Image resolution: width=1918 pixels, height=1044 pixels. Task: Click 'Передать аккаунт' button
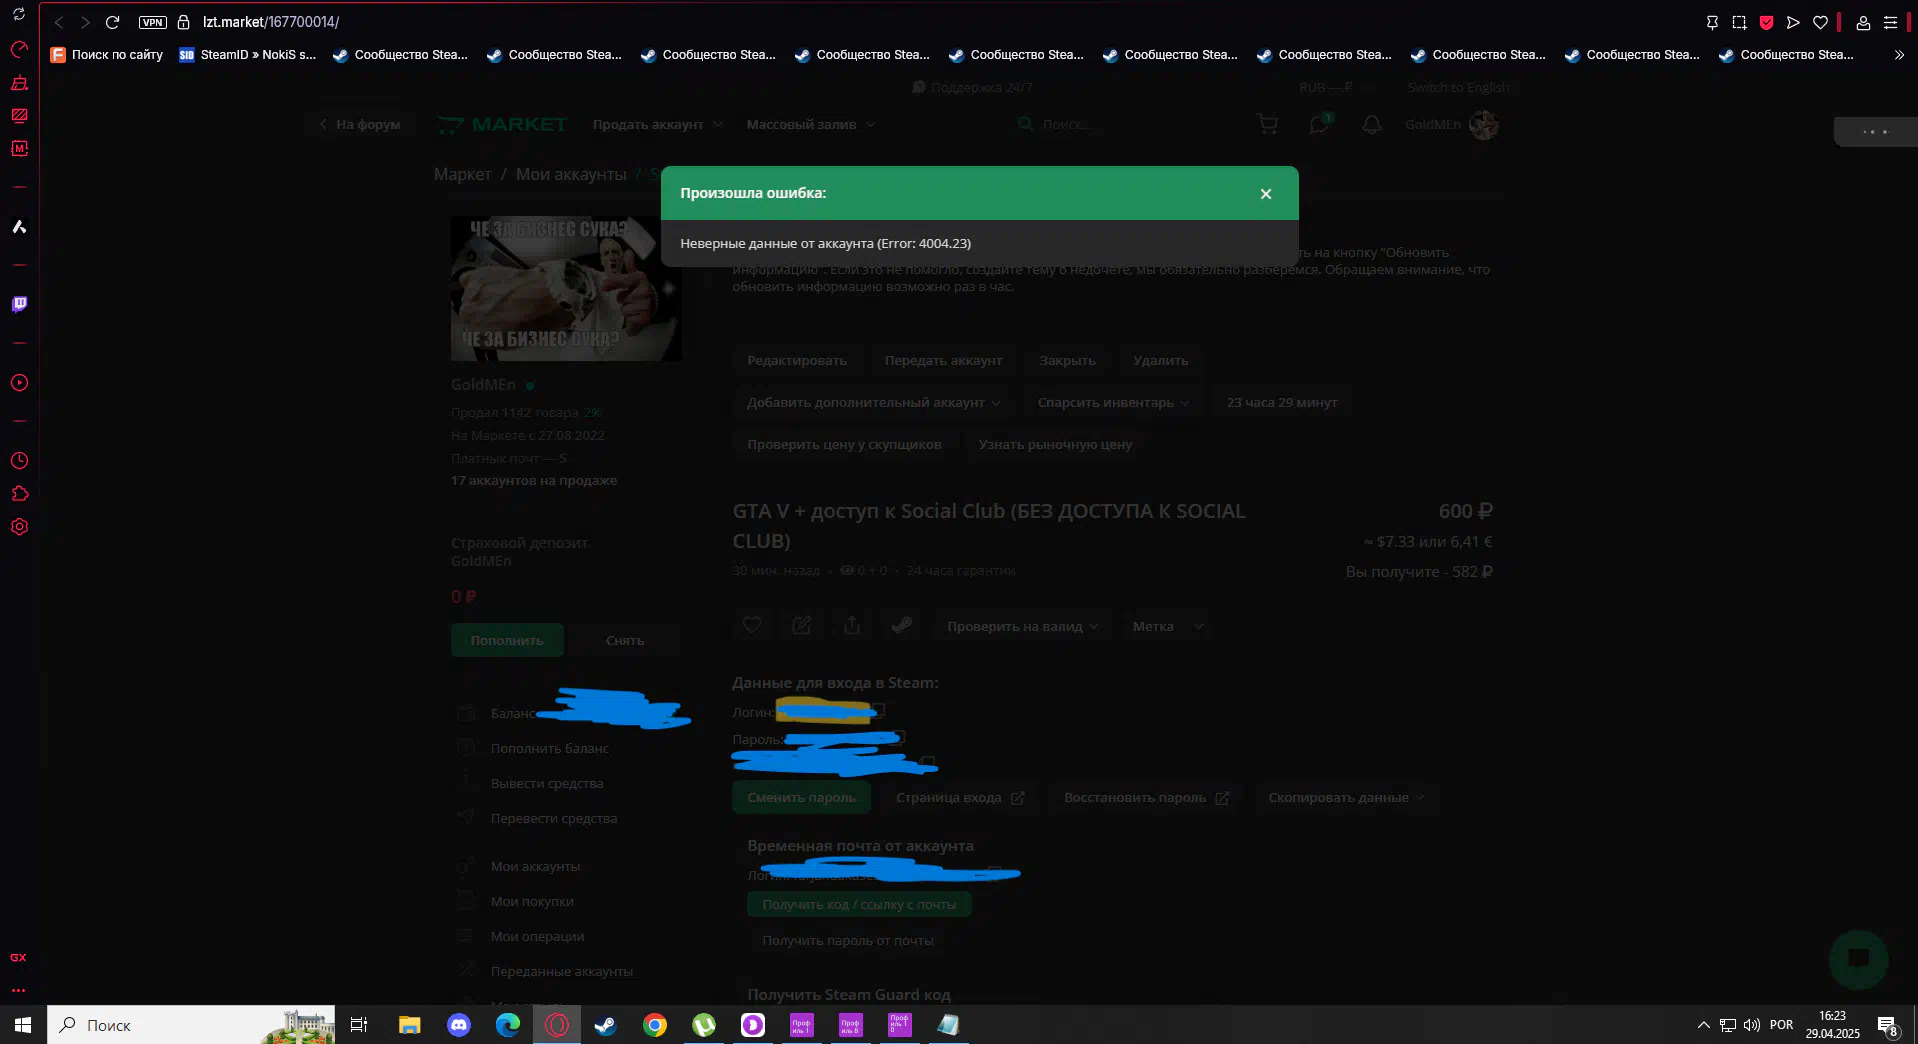tap(943, 360)
